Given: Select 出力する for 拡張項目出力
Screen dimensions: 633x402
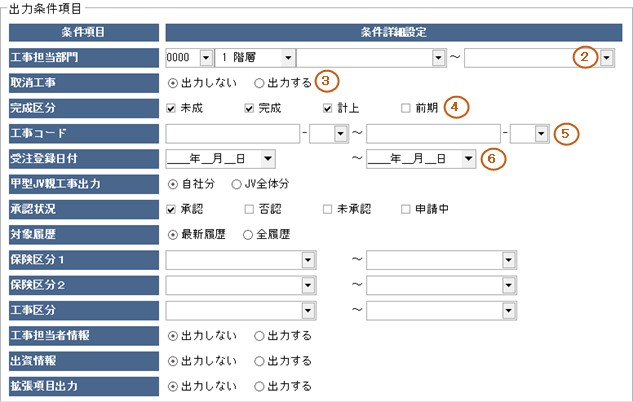Looking at the screenshot, I should point(260,387).
